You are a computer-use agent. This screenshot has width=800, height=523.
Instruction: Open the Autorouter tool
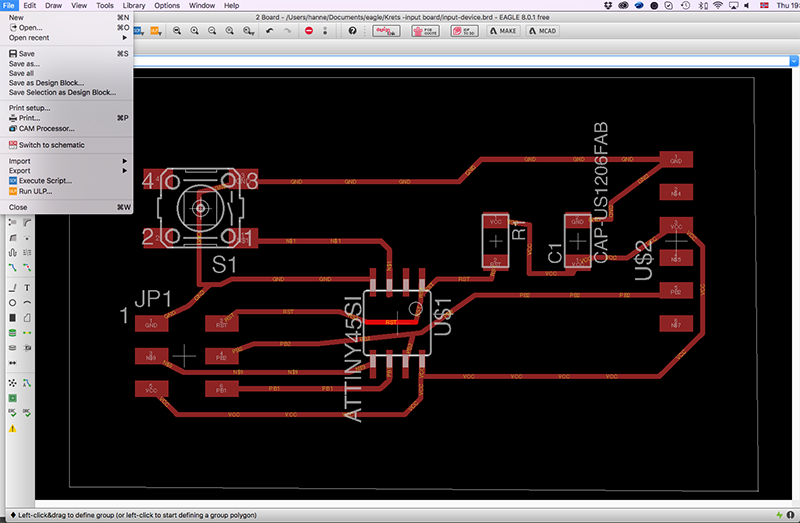pyautogui.click(x=27, y=383)
